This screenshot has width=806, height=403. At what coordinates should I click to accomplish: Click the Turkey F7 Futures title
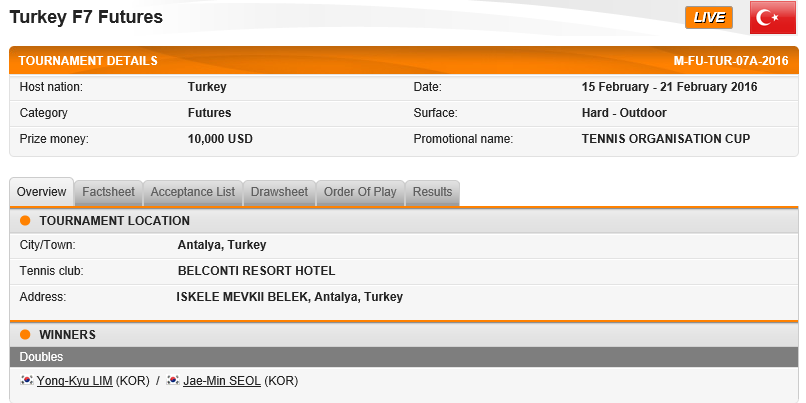click(x=86, y=17)
